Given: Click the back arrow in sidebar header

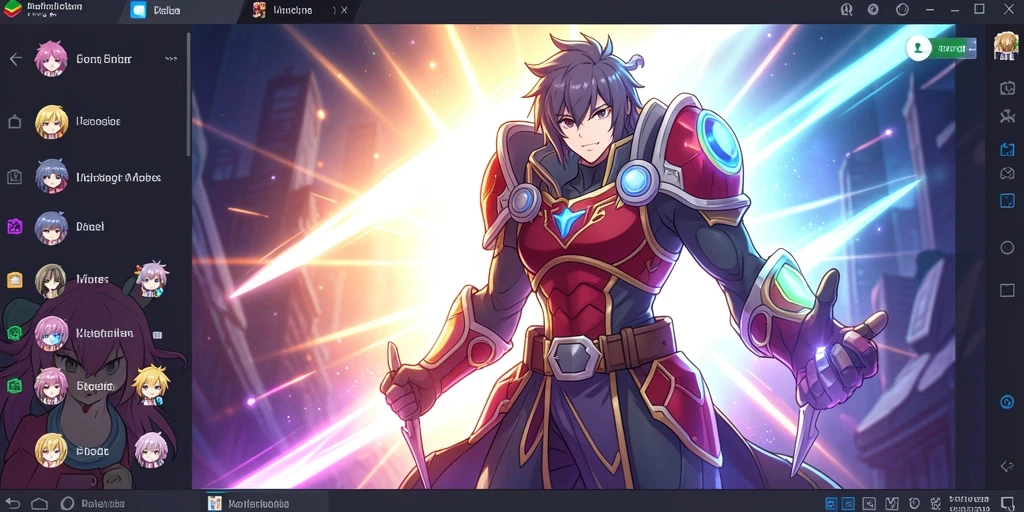Looking at the screenshot, I should (x=16, y=59).
